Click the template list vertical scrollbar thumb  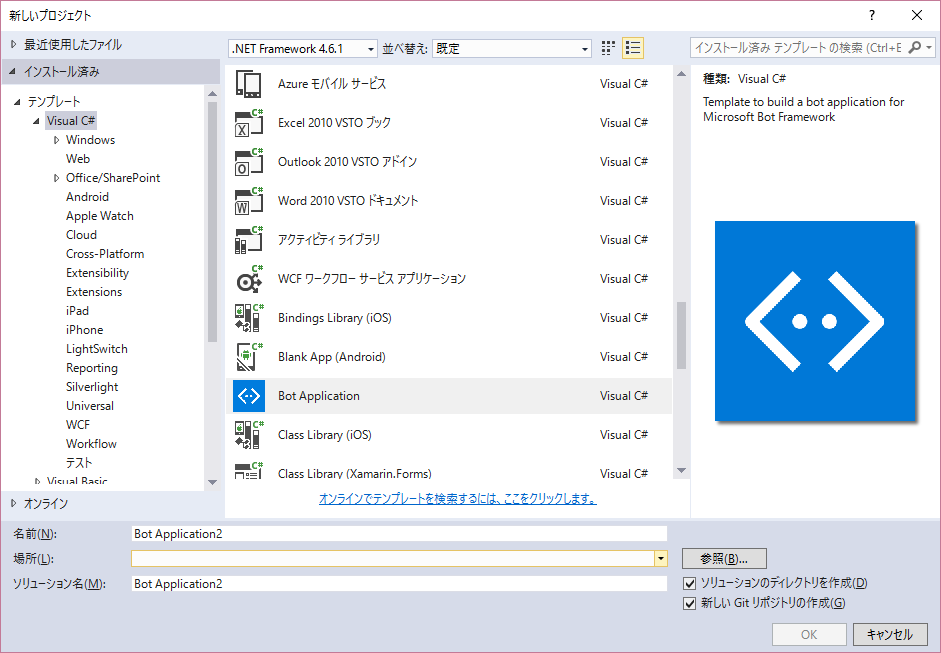(x=681, y=336)
